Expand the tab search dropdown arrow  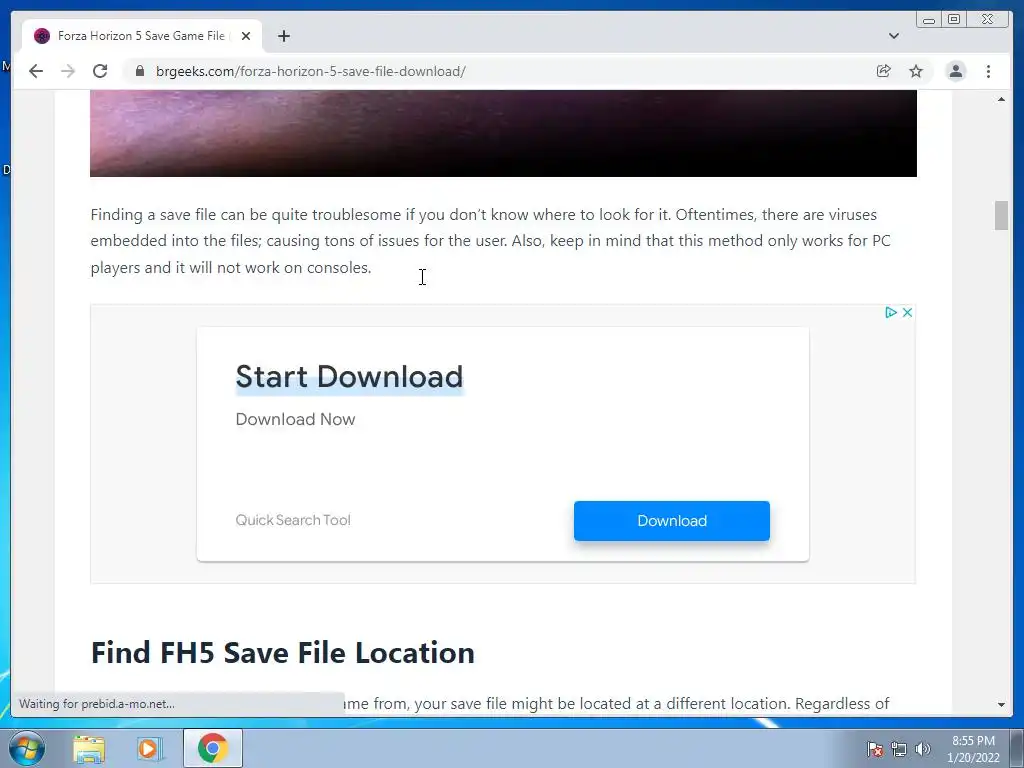893,36
